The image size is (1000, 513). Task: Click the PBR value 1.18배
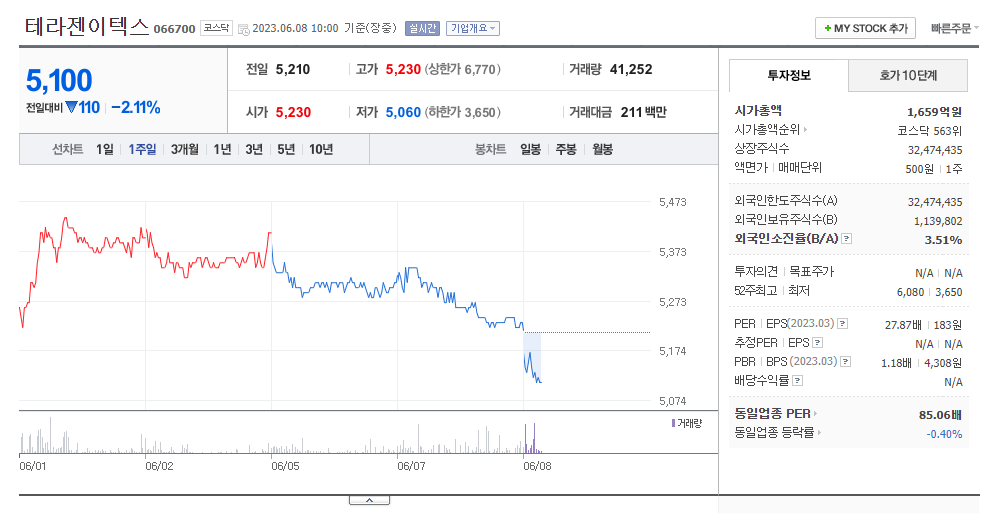896,363
